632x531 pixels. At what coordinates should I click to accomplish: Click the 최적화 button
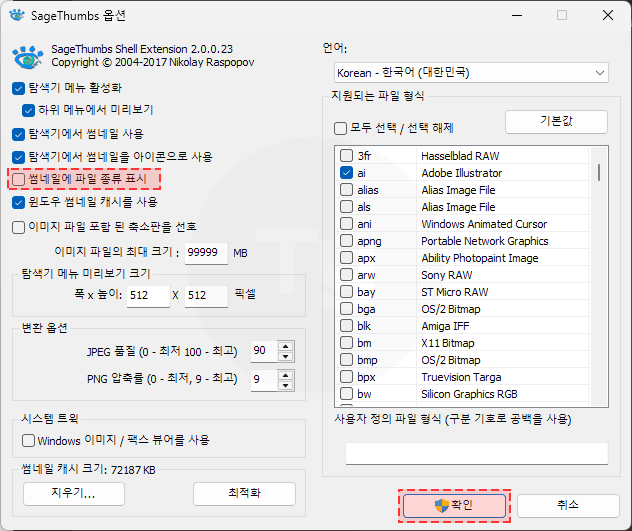[x=244, y=494]
